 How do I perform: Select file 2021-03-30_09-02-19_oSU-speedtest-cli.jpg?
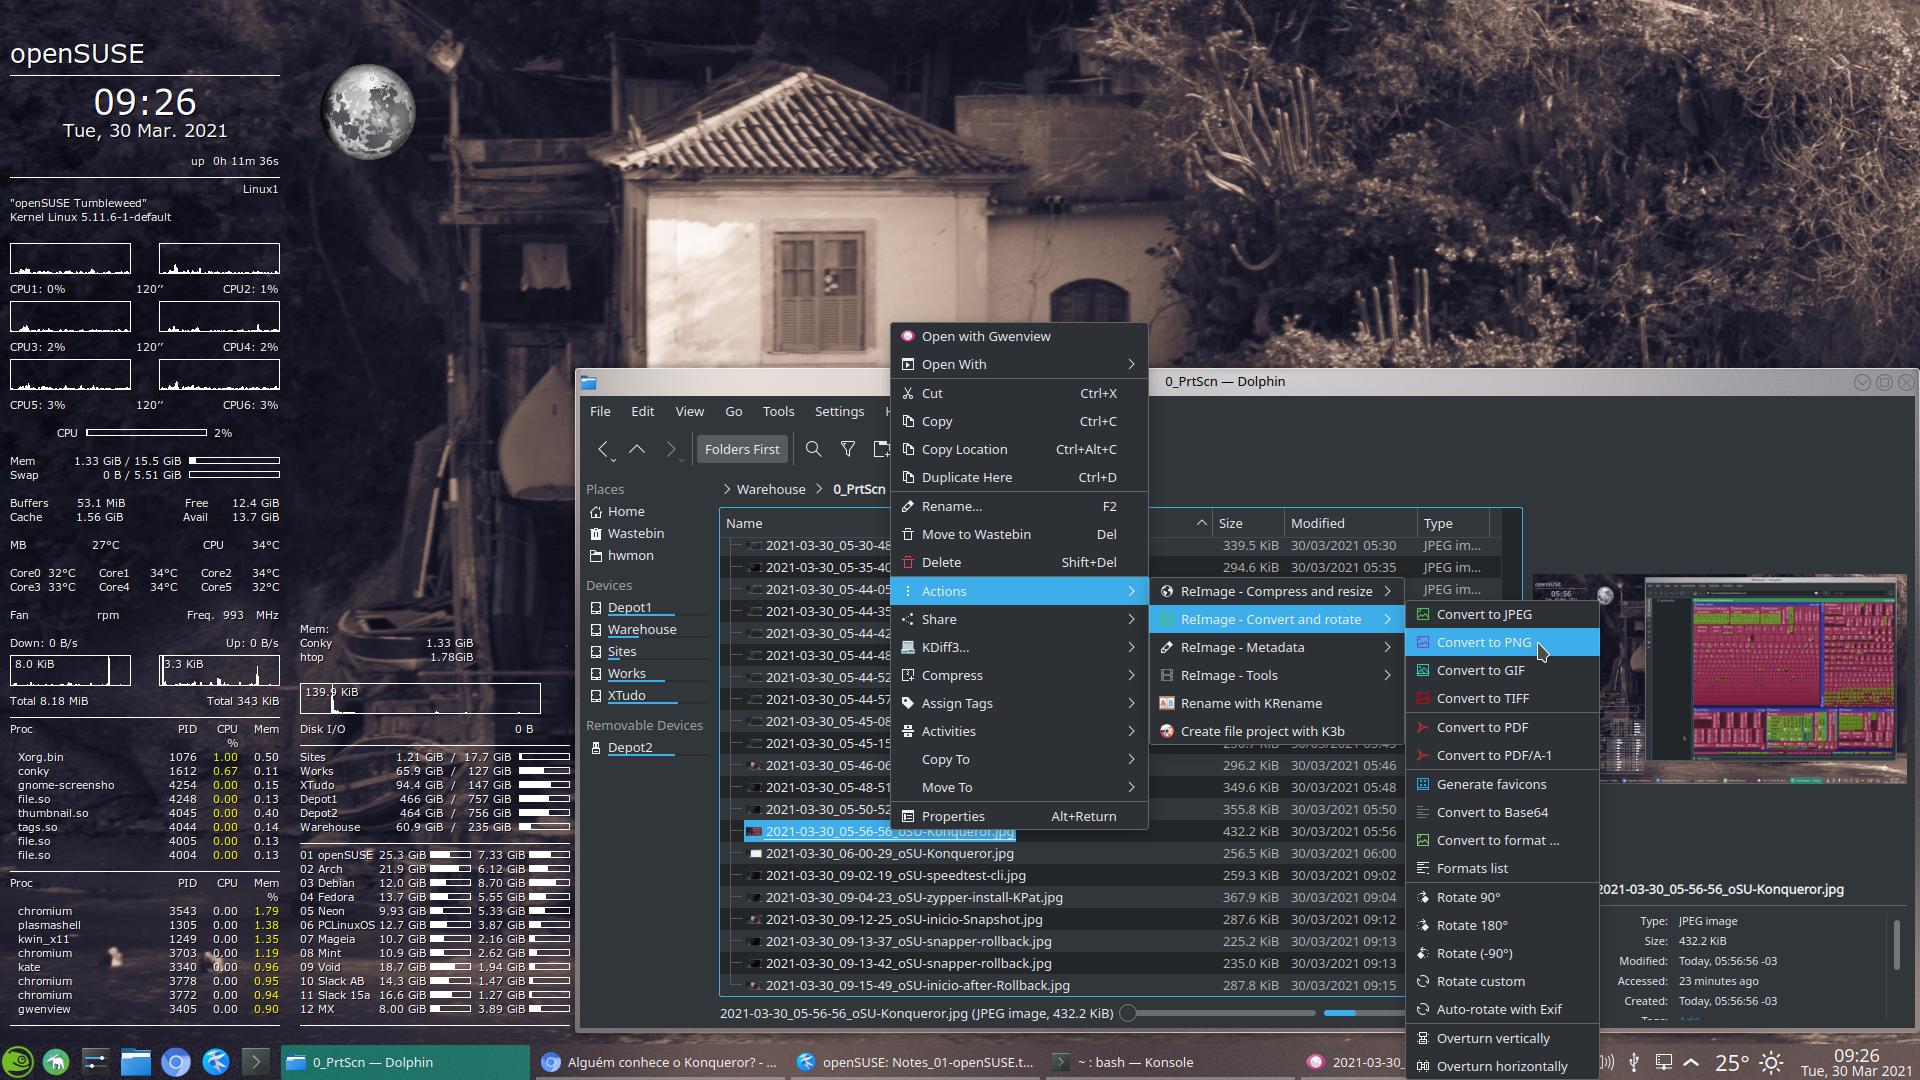pyautogui.click(x=895, y=875)
